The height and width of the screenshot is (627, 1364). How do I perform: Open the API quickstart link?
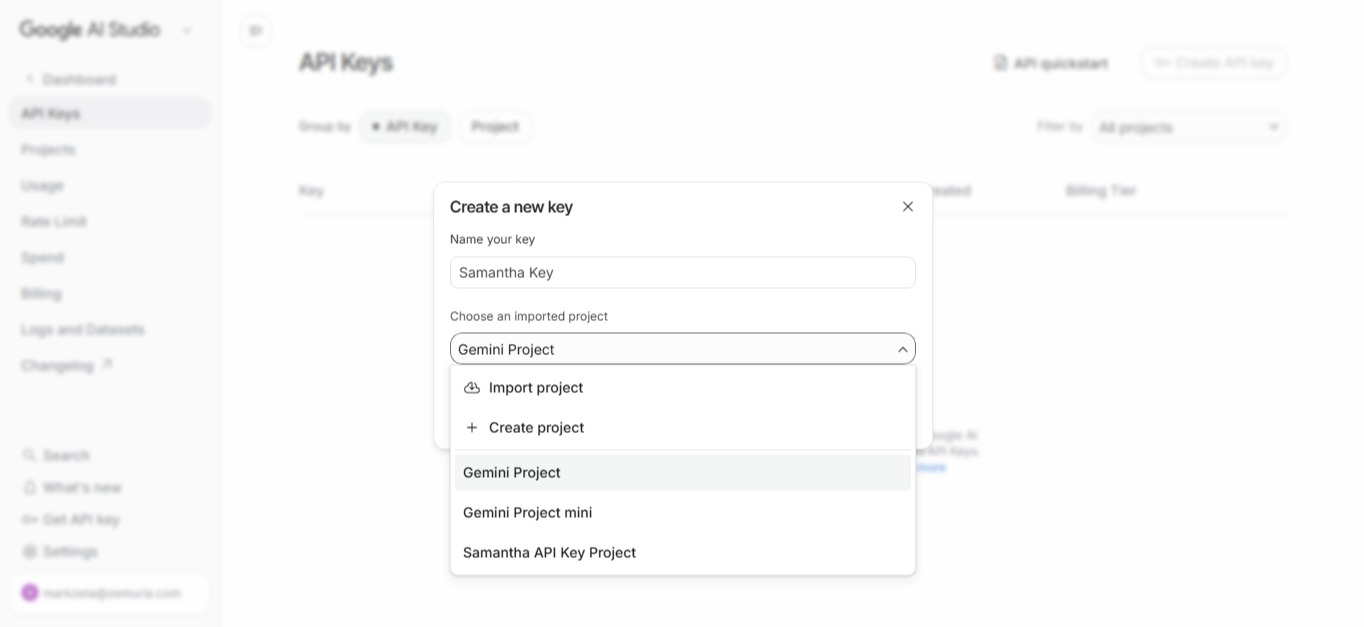point(1051,63)
